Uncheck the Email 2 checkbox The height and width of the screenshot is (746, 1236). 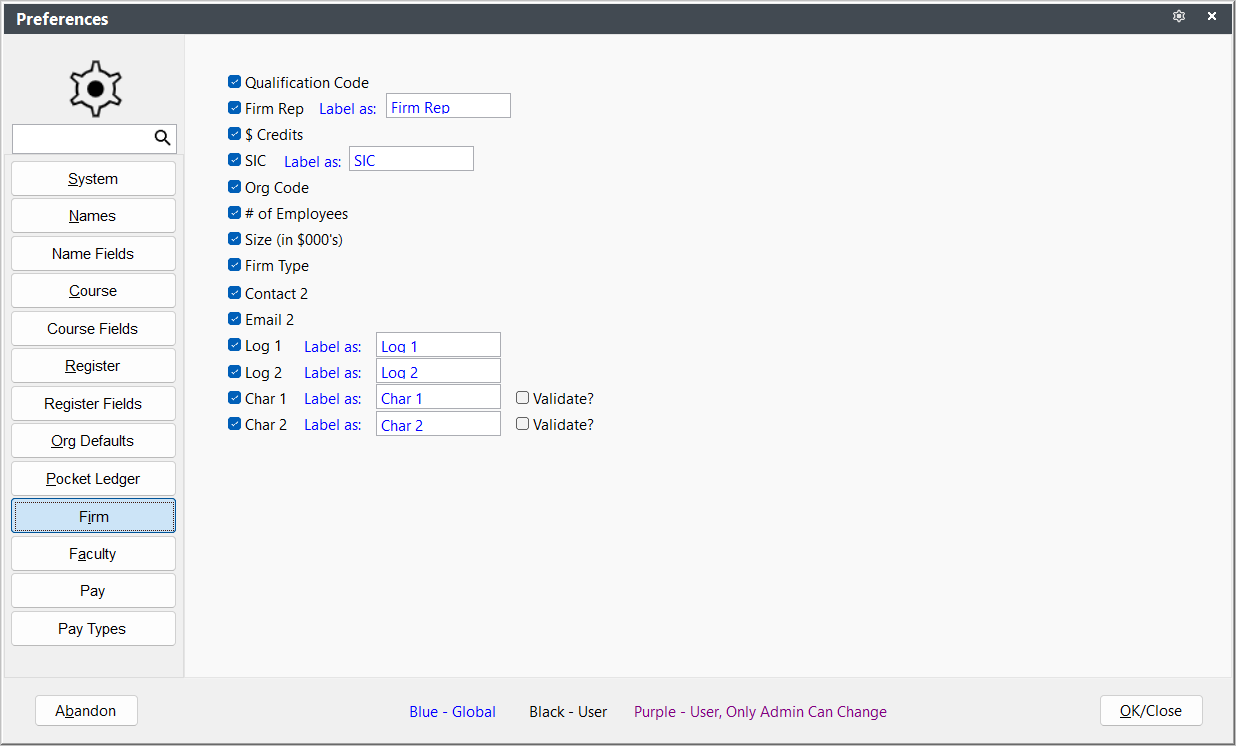[235, 318]
